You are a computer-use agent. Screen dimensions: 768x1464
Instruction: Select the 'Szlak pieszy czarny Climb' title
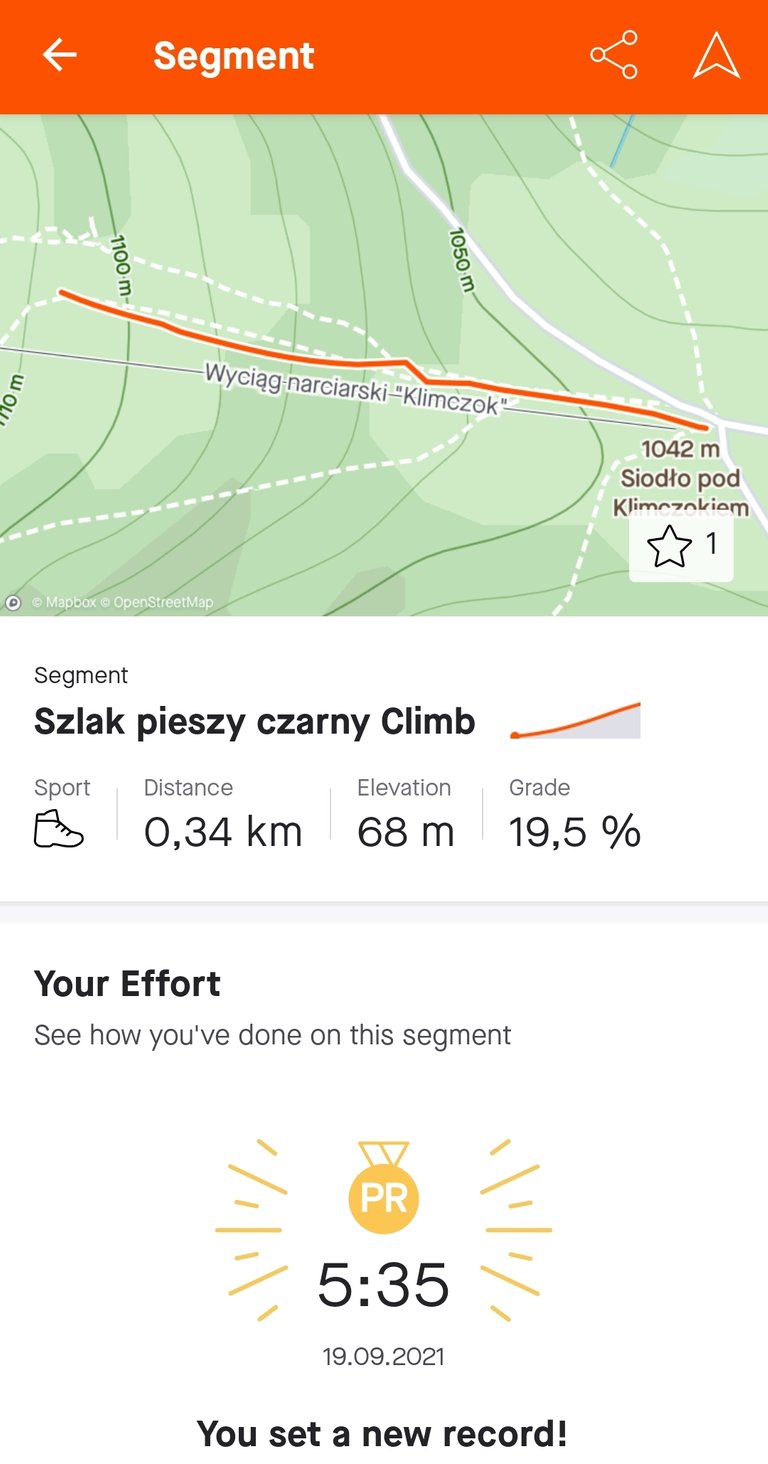[254, 721]
